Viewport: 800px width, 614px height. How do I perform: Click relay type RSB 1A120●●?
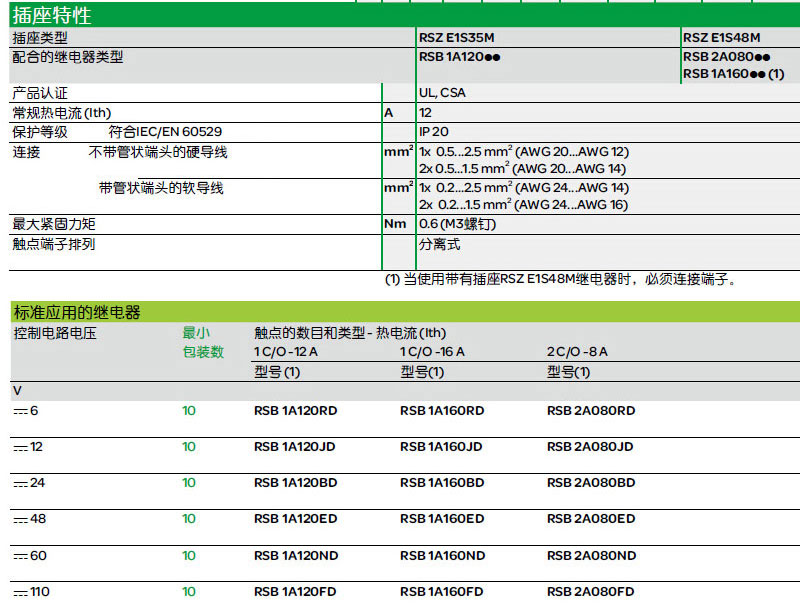[x=459, y=57]
